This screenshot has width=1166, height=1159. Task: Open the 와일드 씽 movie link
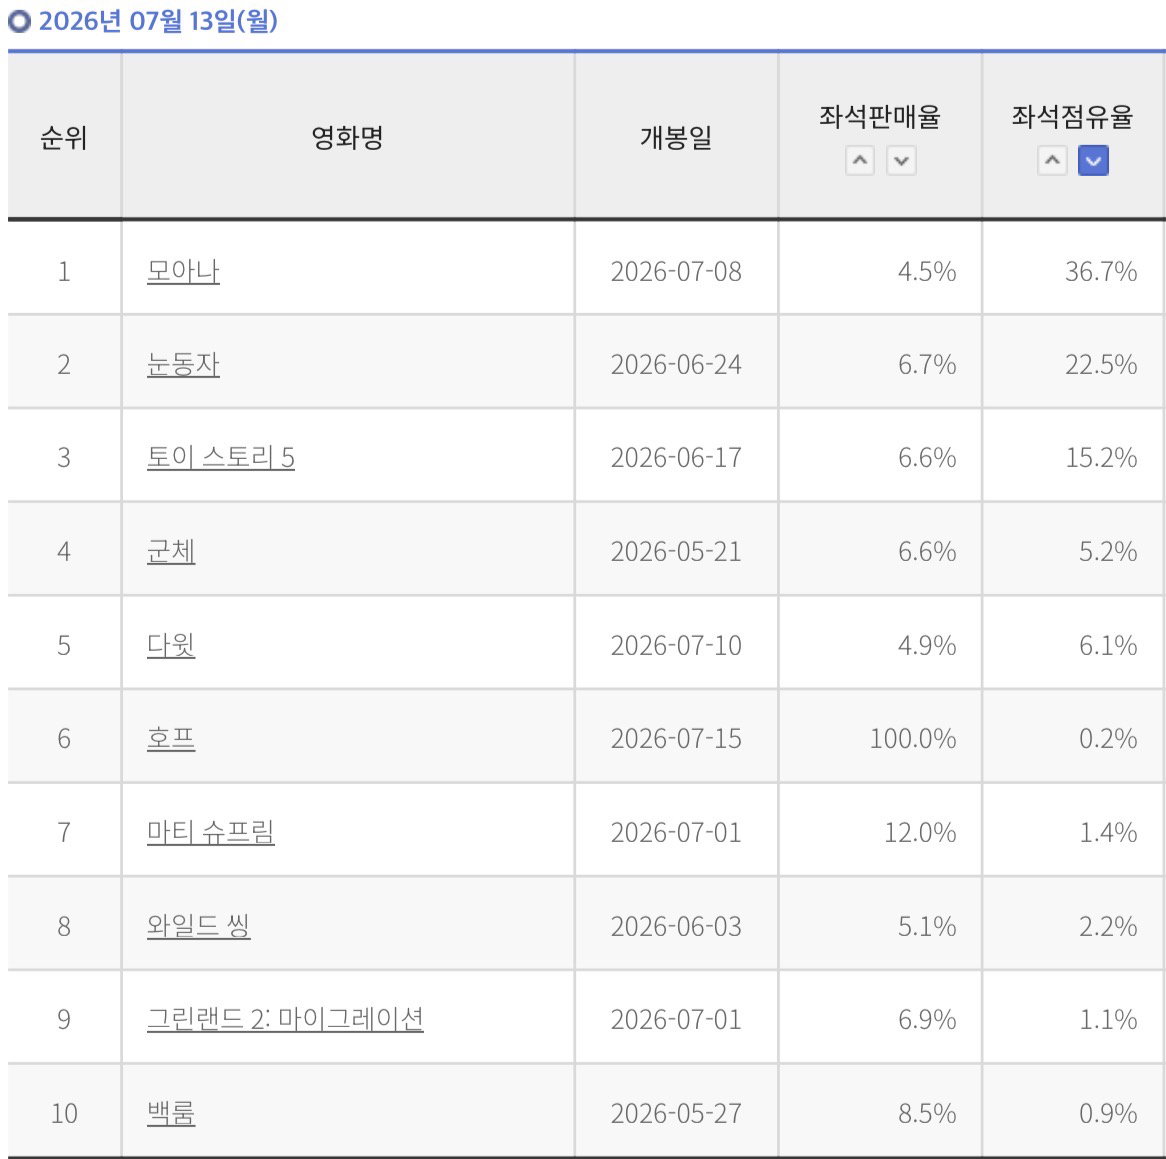coord(199,926)
